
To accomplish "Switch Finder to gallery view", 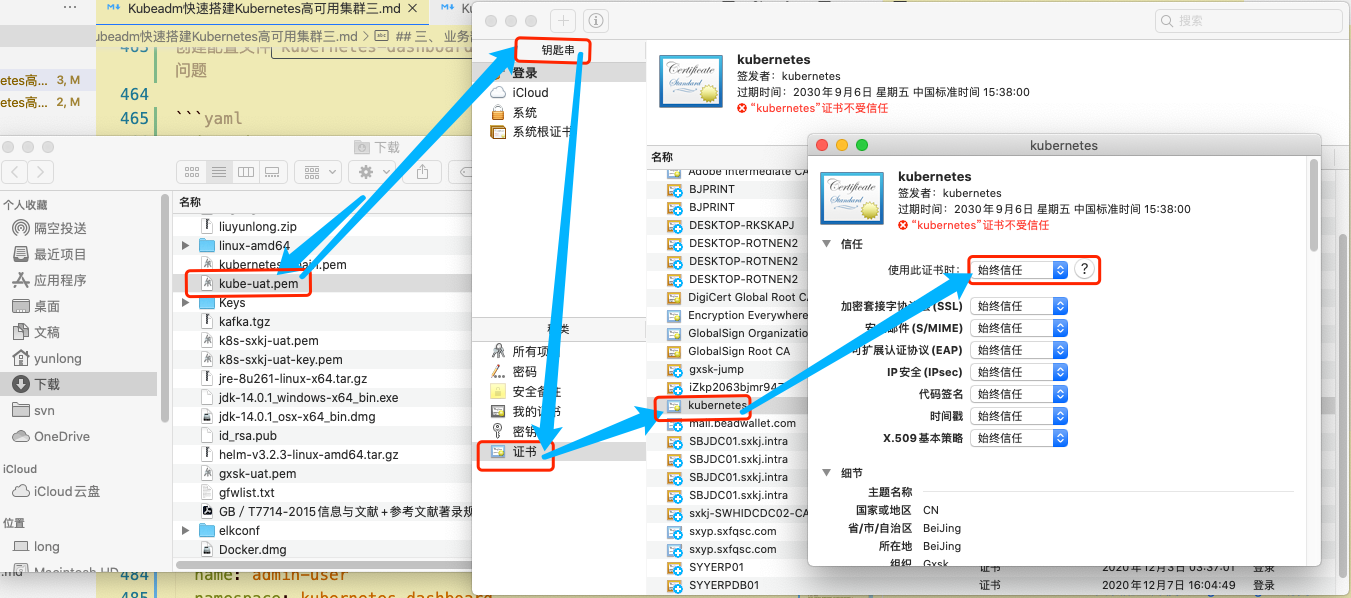I will (271, 172).
